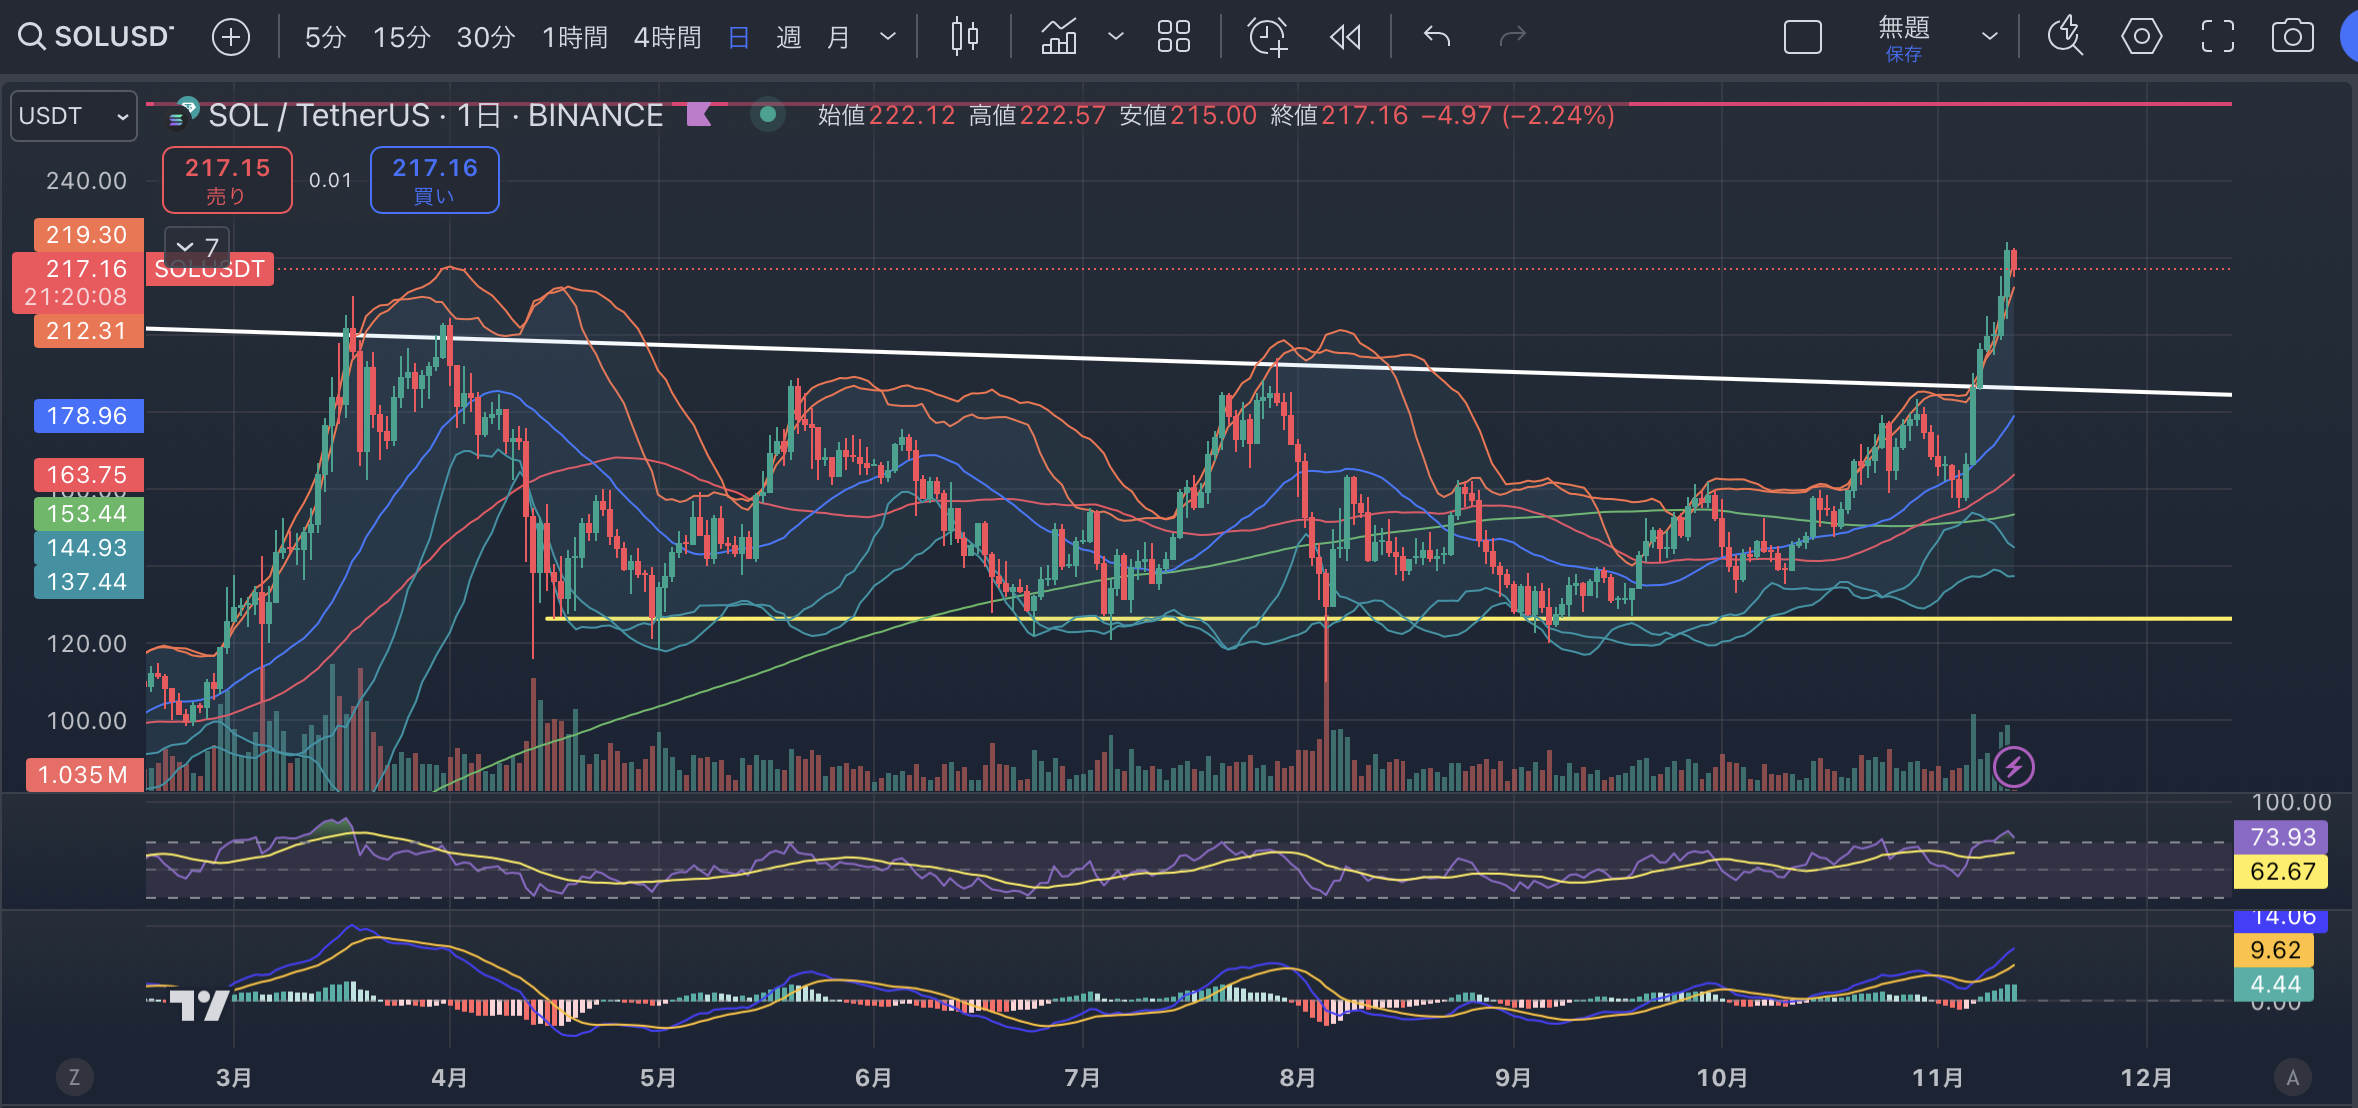2358x1108 pixels.
Task: Click the TradingView logo on chart
Action: pyautogui.click(x=199, y=1004)
